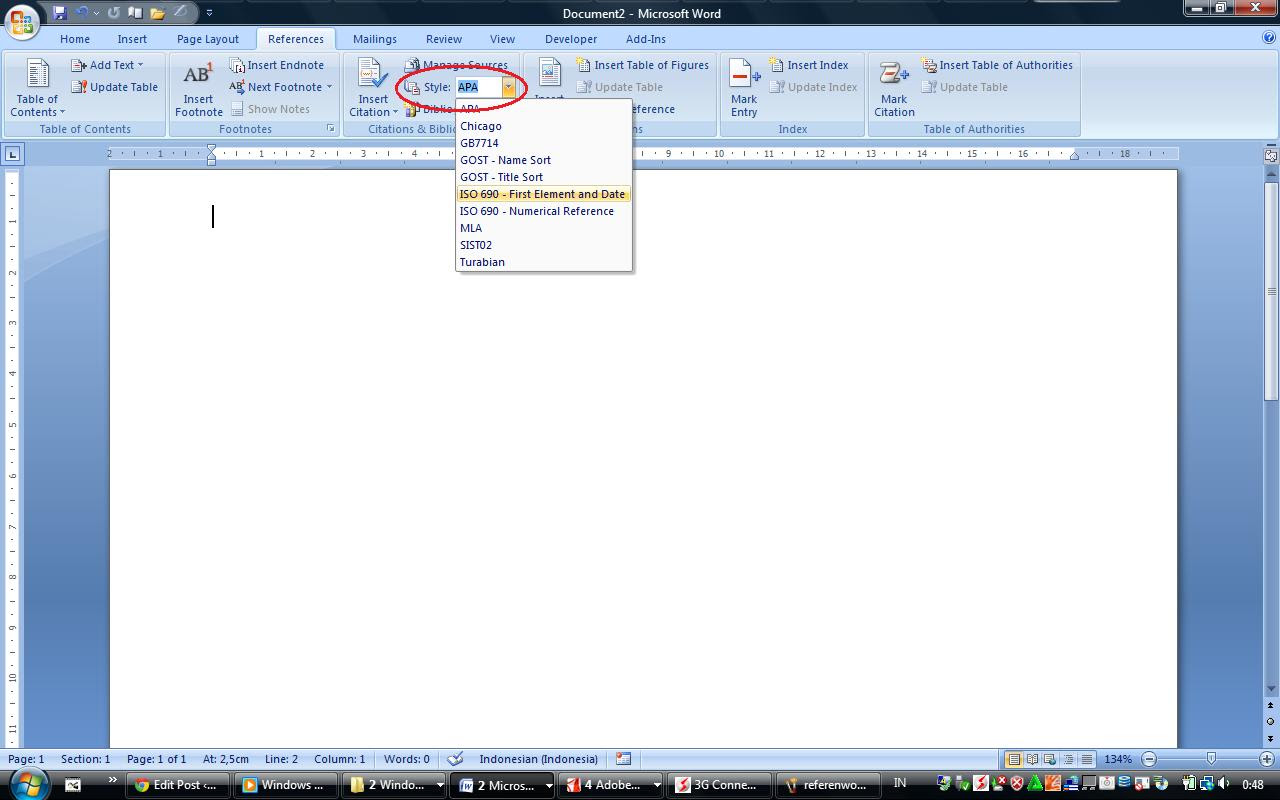The width and height of the screenshot is (1280, 800).
Task: Open the Mailings tab
Action: point(375,39)
